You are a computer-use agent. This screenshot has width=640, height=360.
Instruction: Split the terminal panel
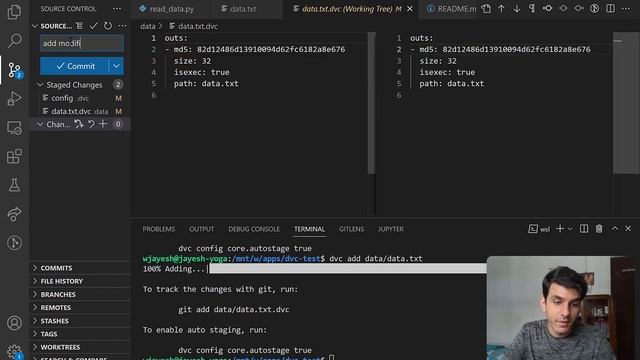[x=584, y=229]
